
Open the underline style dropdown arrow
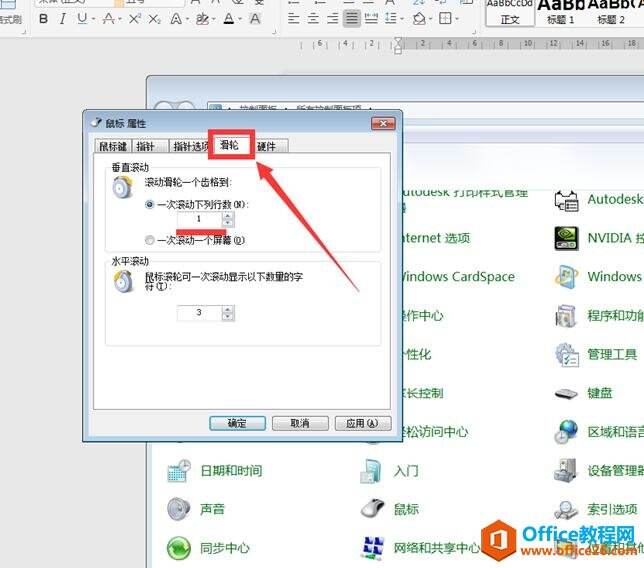coord(94,19)
